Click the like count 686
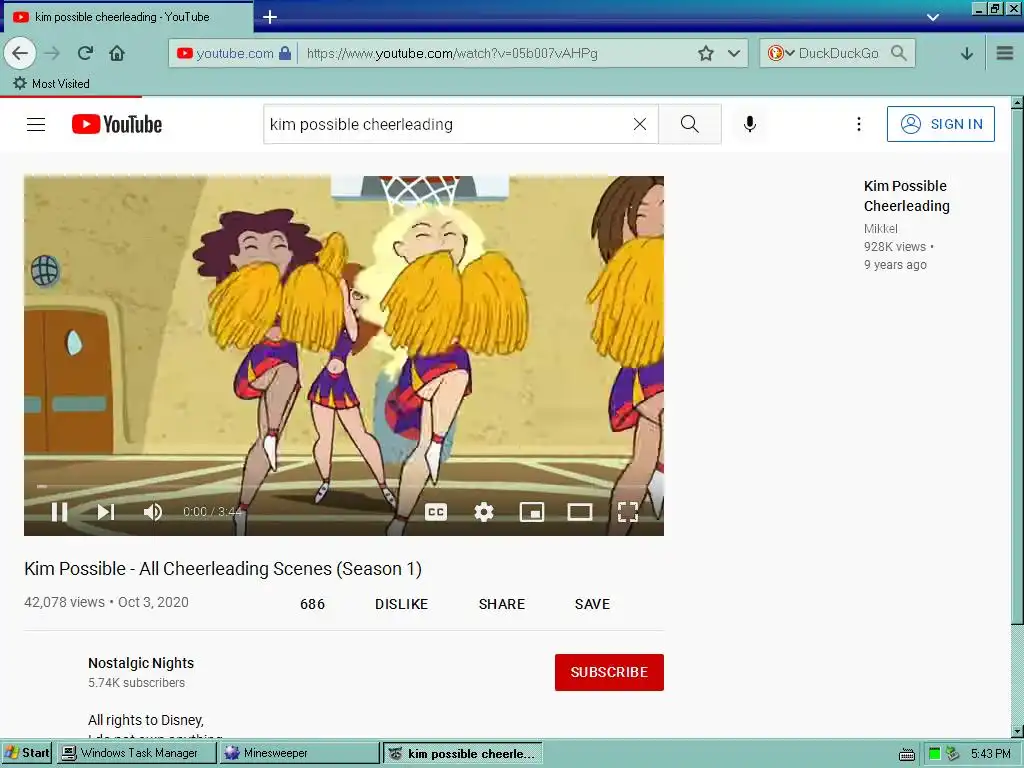This screenshot has width=1024, height=768. [312, 604]
